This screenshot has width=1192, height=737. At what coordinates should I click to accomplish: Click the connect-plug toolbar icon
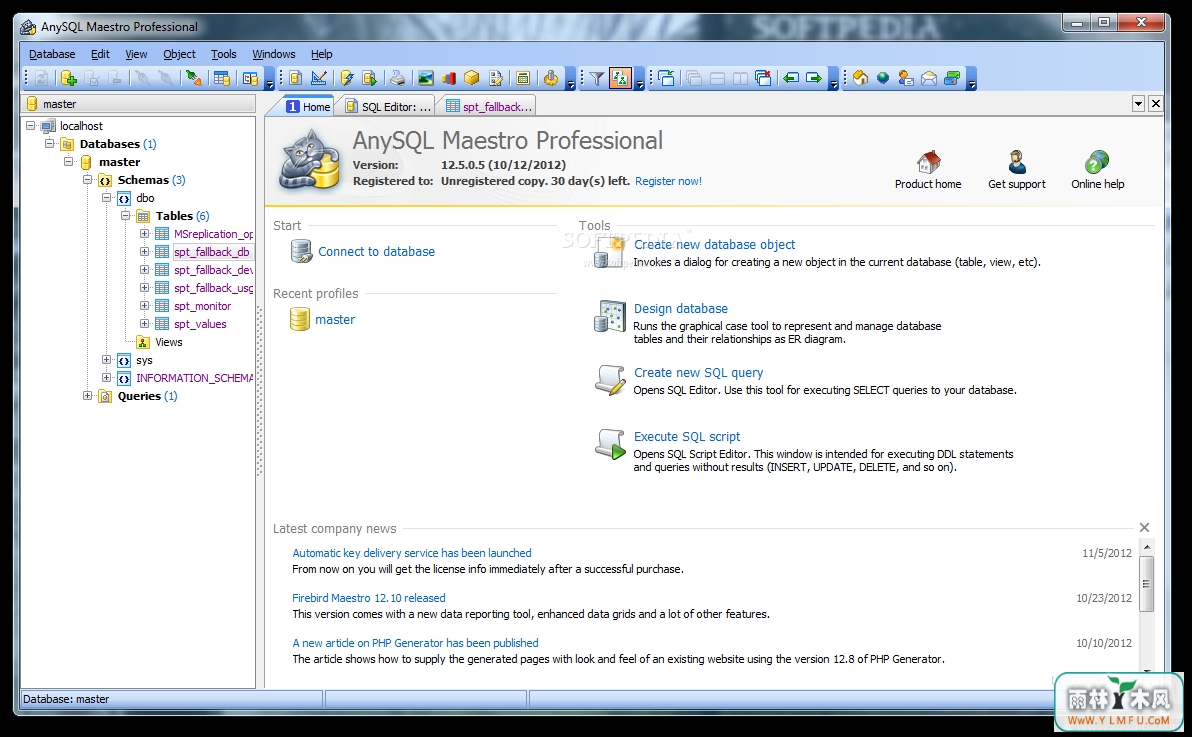(x=194, y=78)
